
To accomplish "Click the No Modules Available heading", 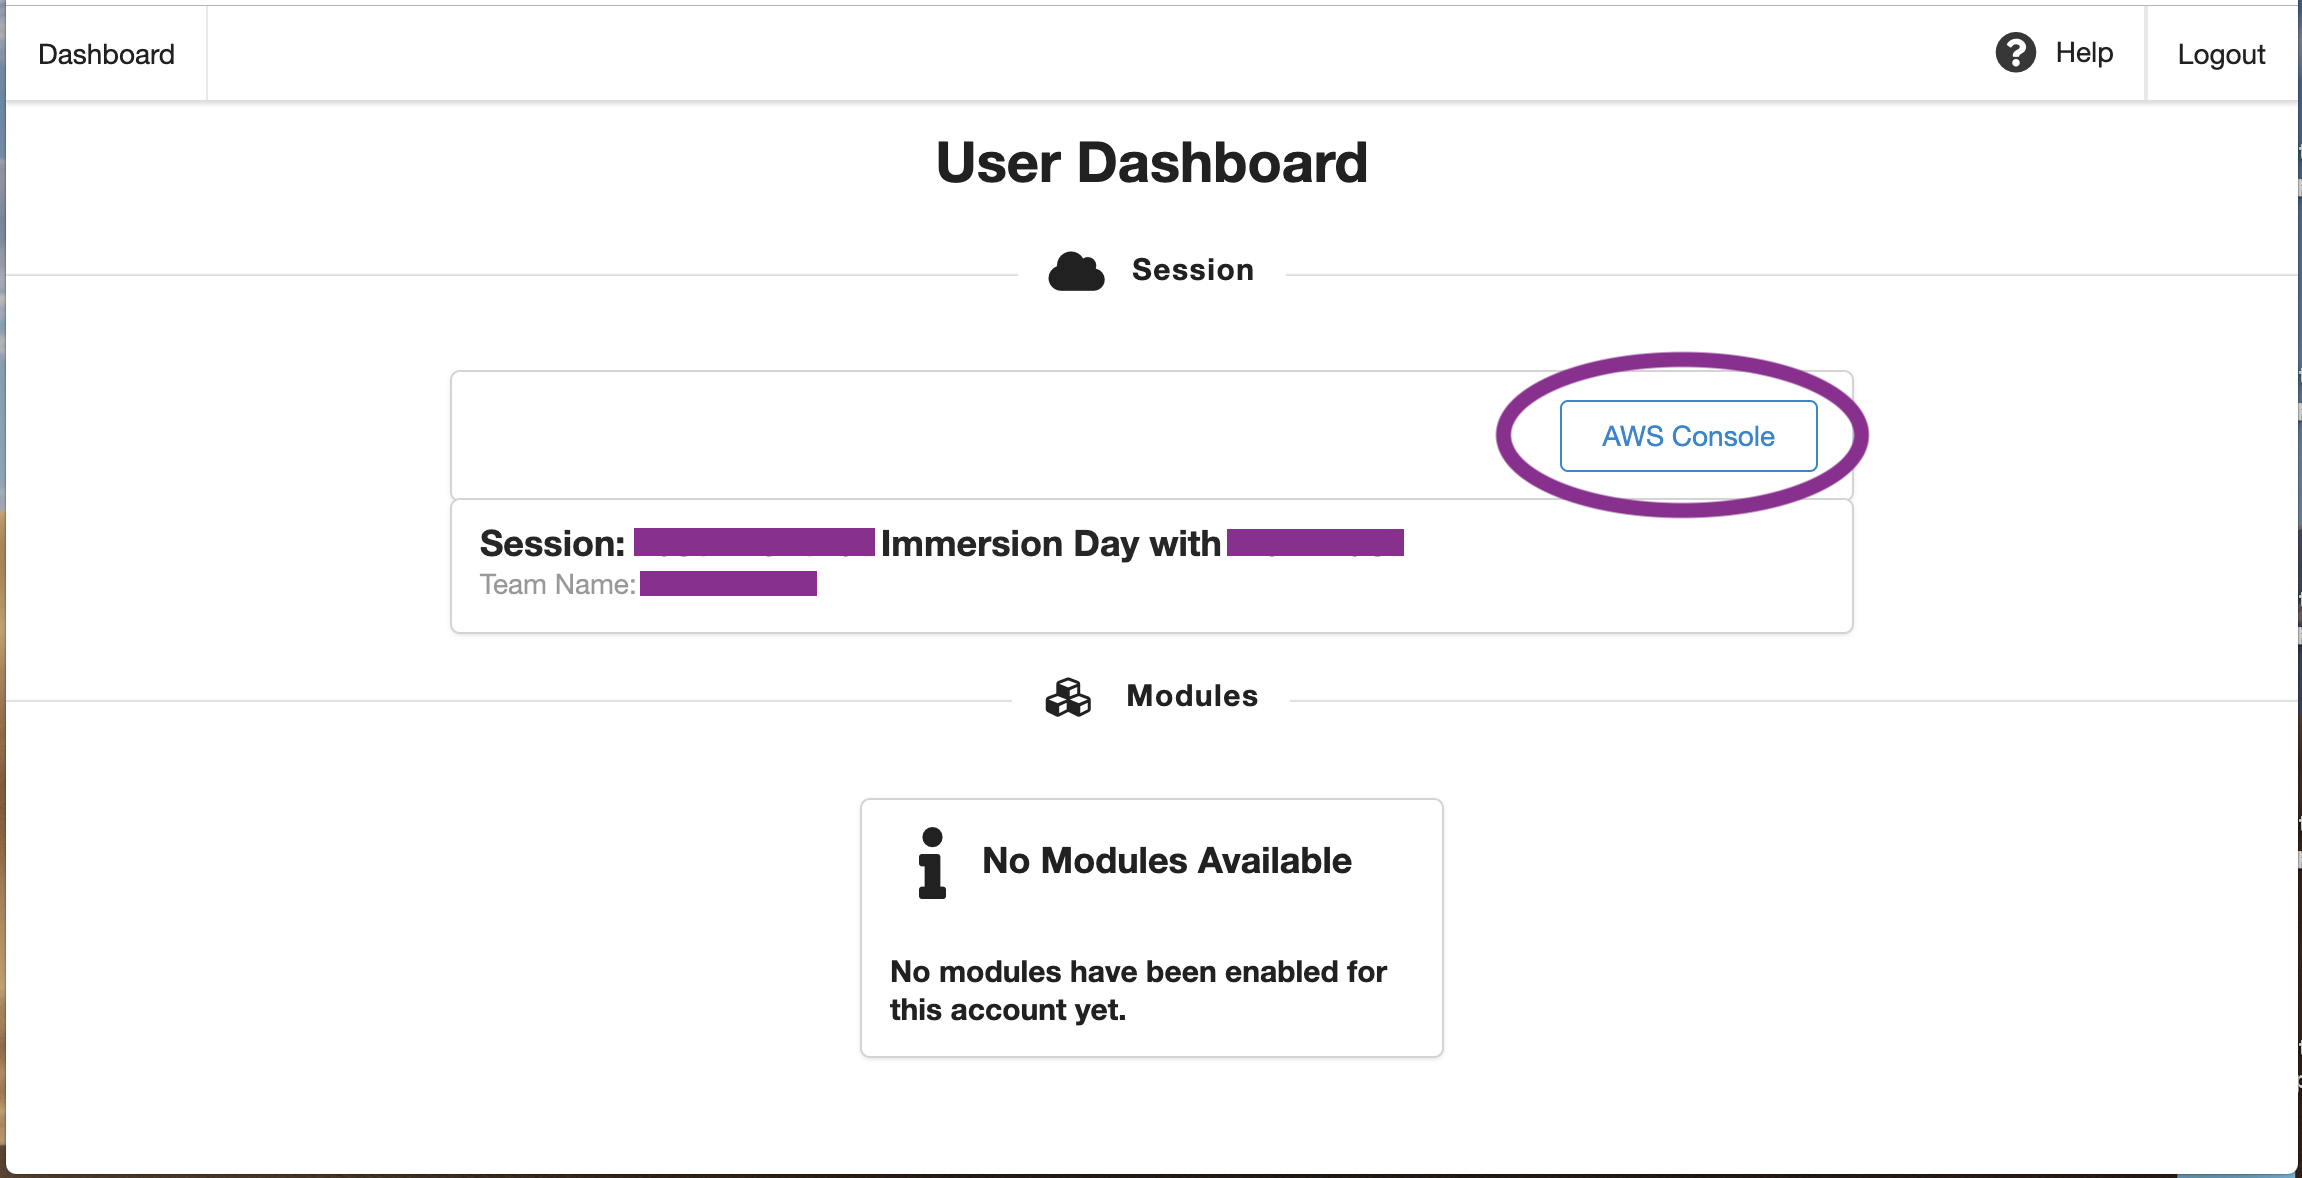I will 1166,861.
